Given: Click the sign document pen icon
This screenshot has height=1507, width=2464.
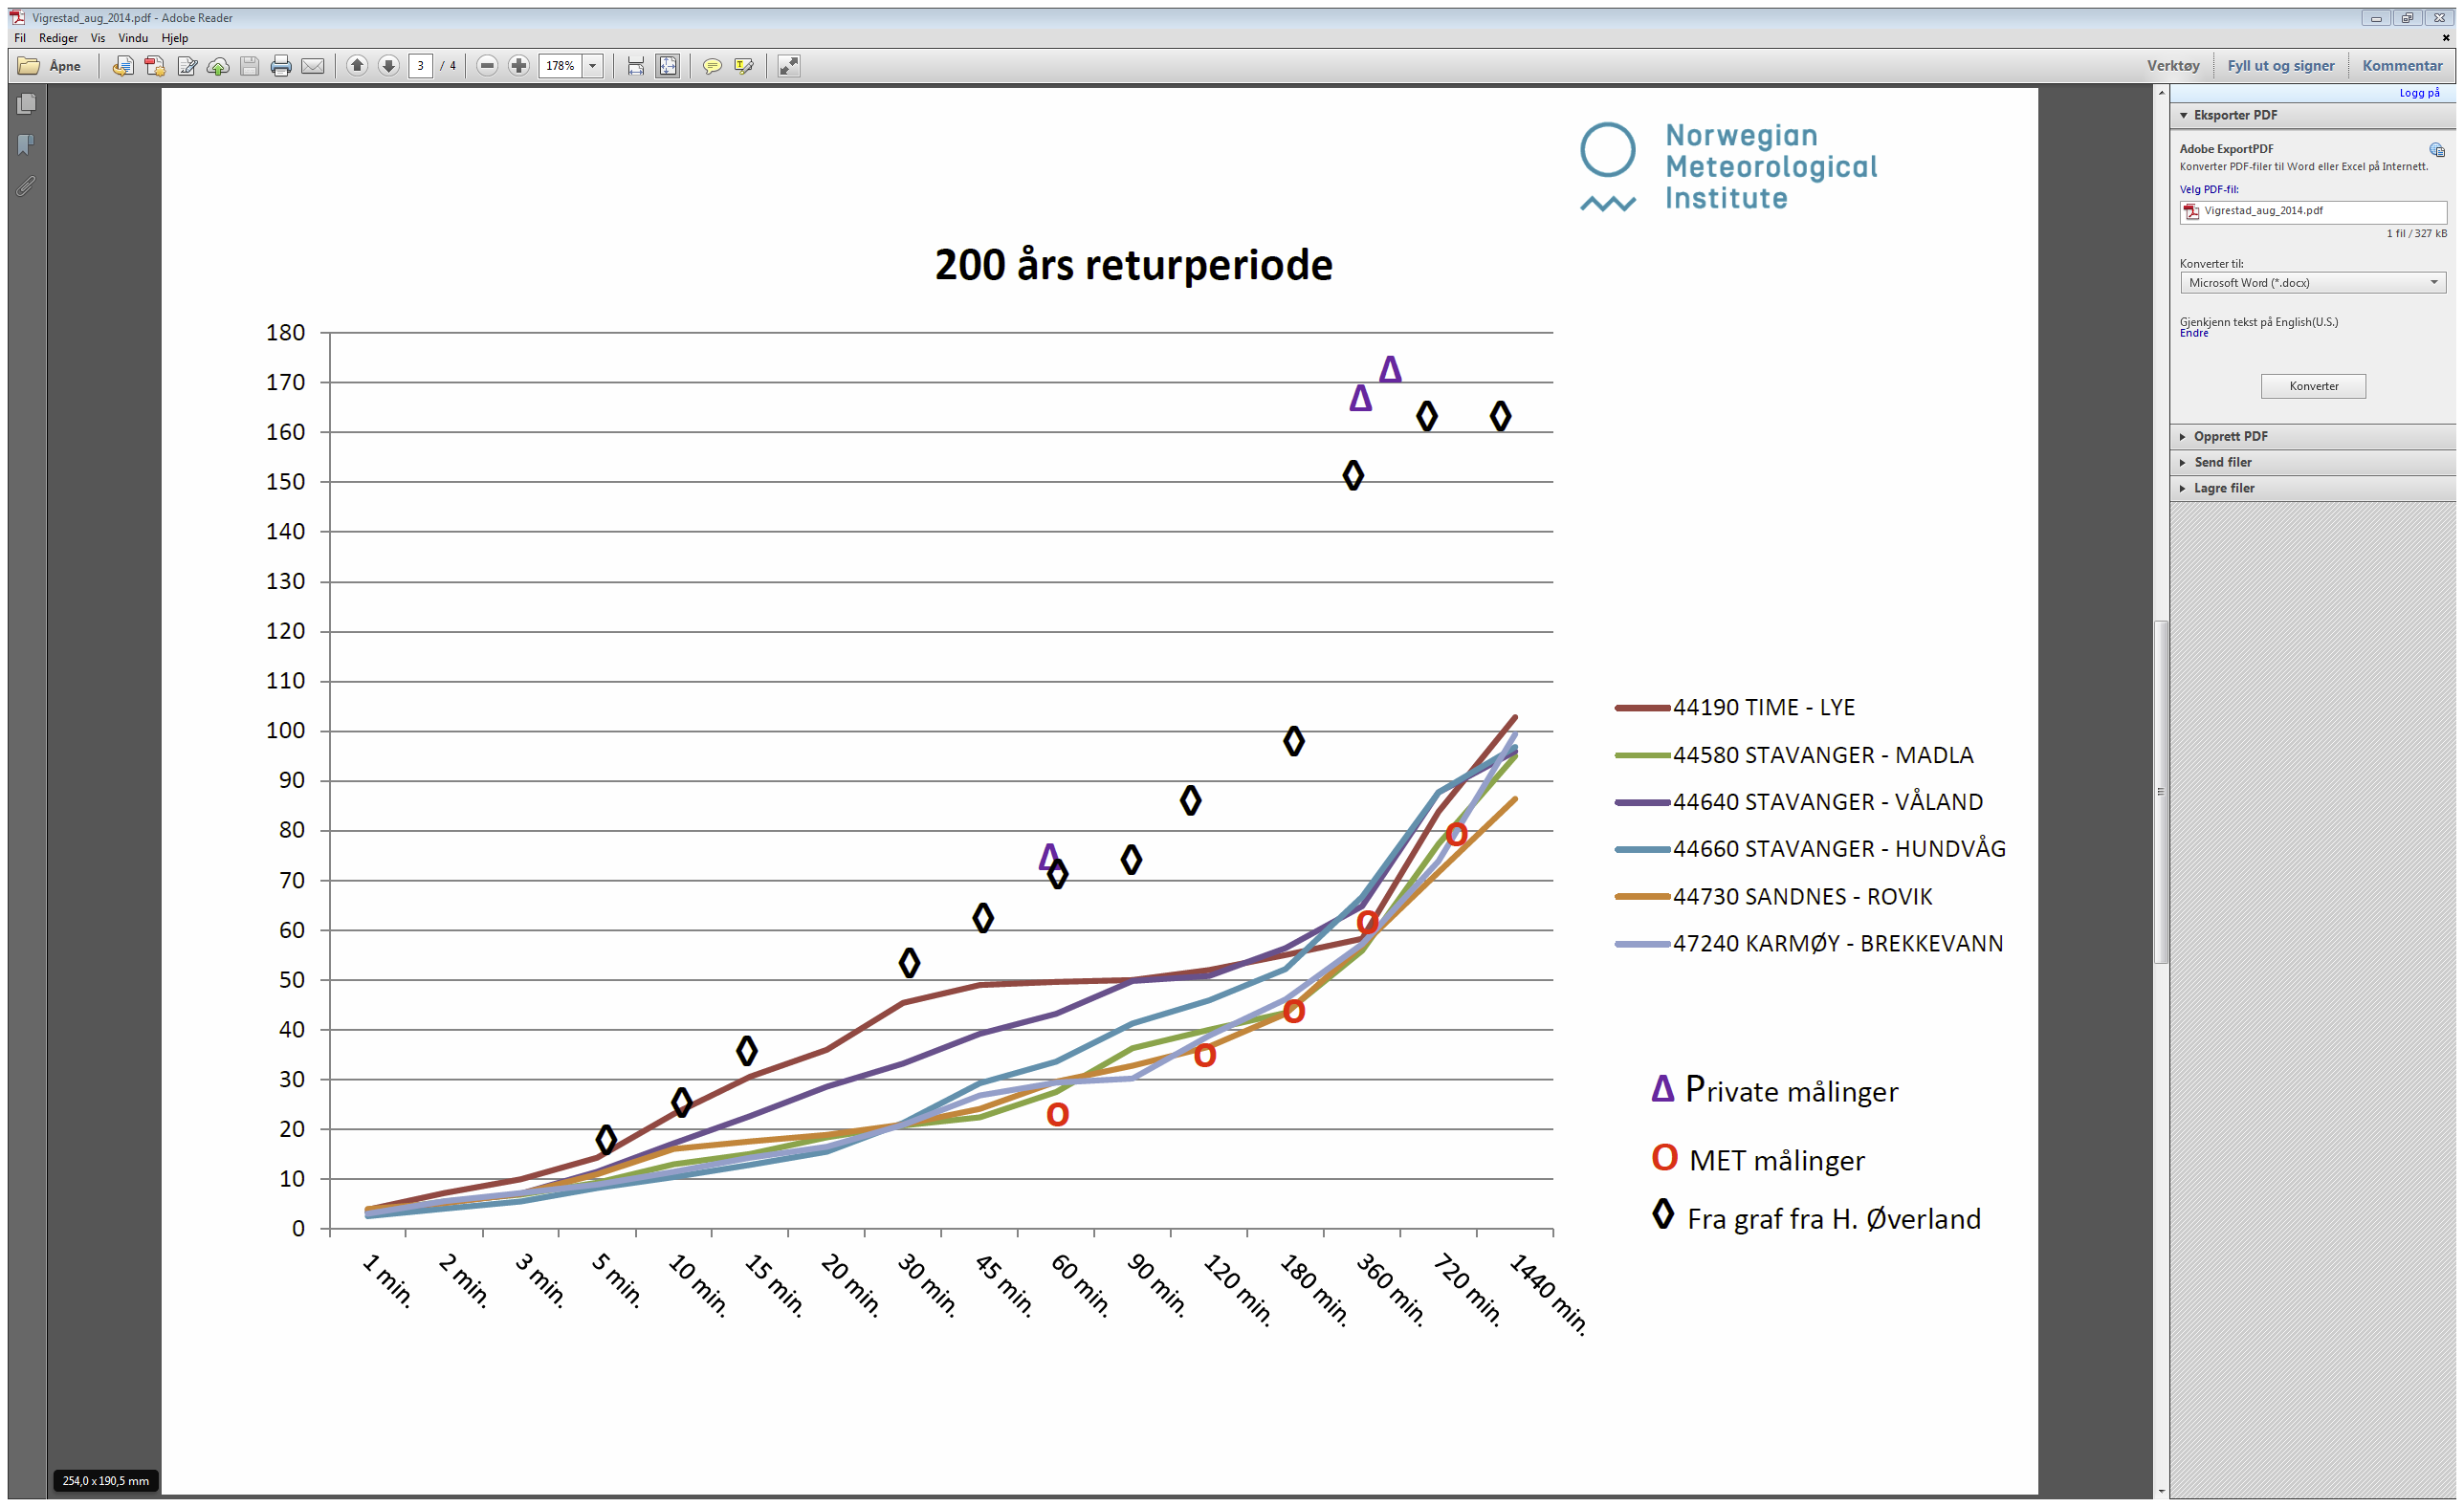Looking at the screenshot, I should pyautogui.click(x=187, y=66).
